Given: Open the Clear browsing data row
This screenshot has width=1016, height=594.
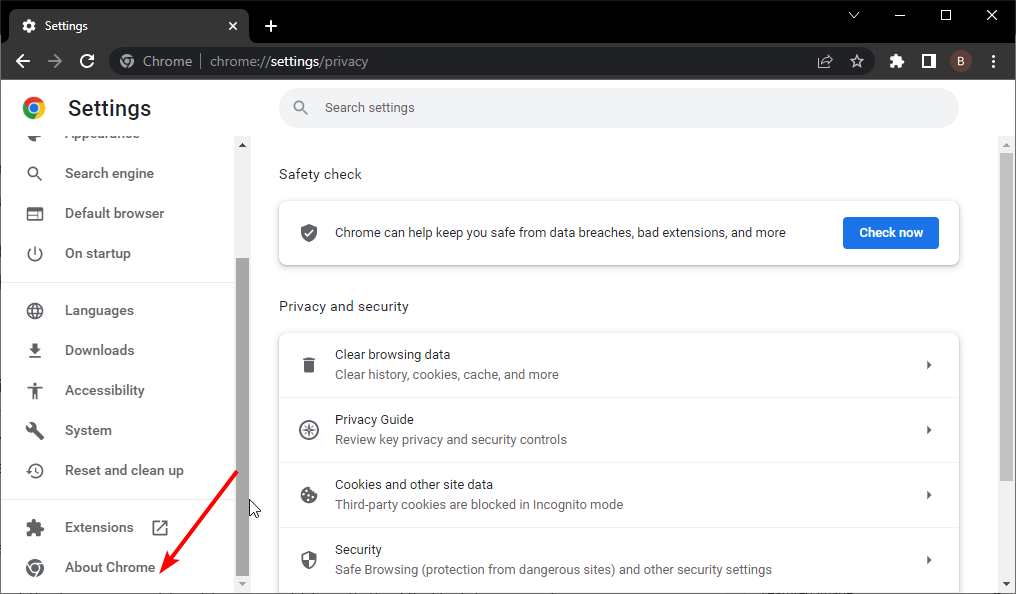Looking at the screenshot, I should pyautogui.click(x=619, y=365).
